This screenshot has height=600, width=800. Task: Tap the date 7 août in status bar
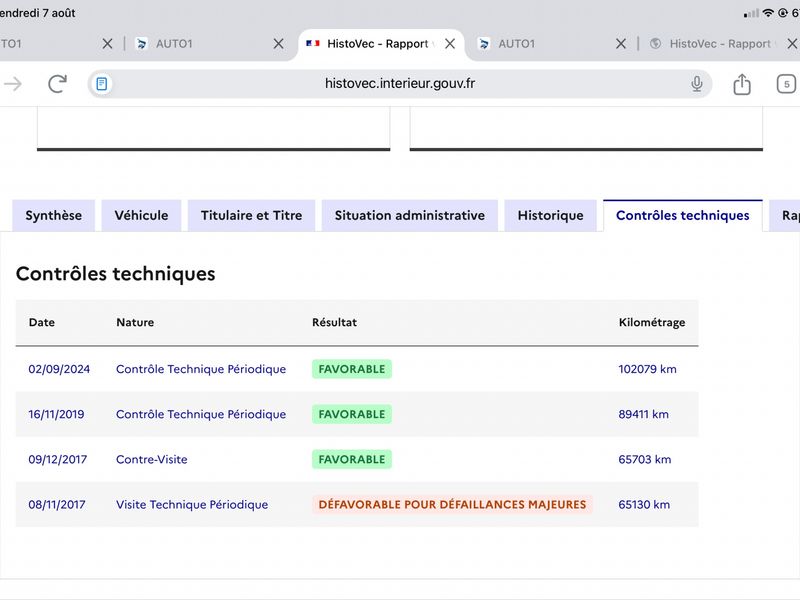point(57,13)
